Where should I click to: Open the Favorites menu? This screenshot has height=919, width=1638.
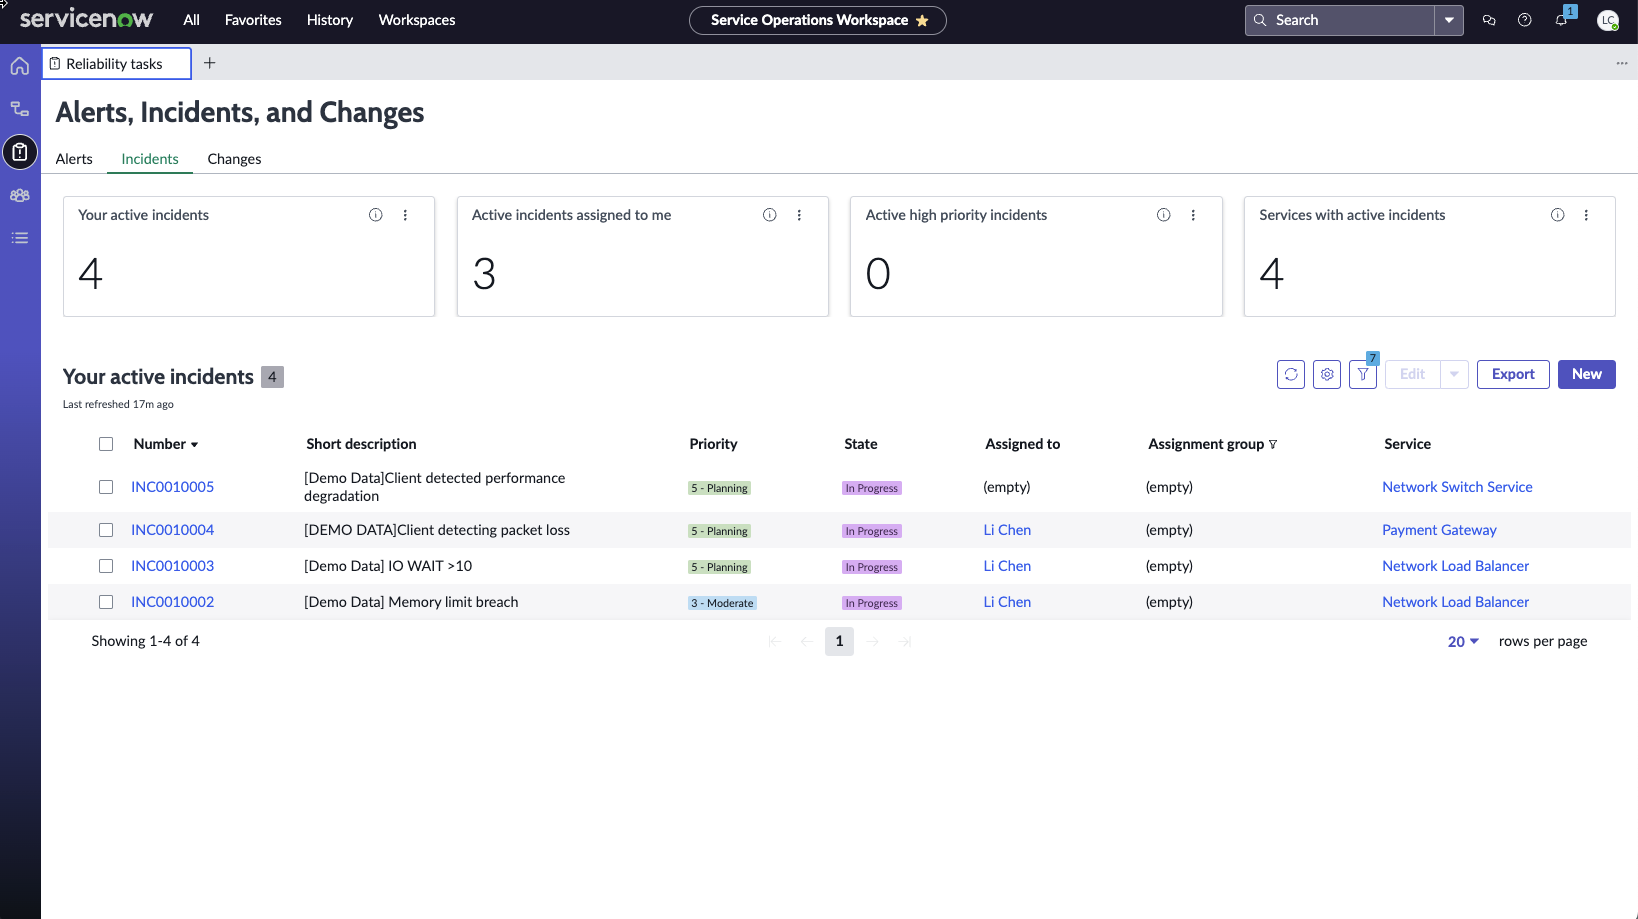coord(253,20)
